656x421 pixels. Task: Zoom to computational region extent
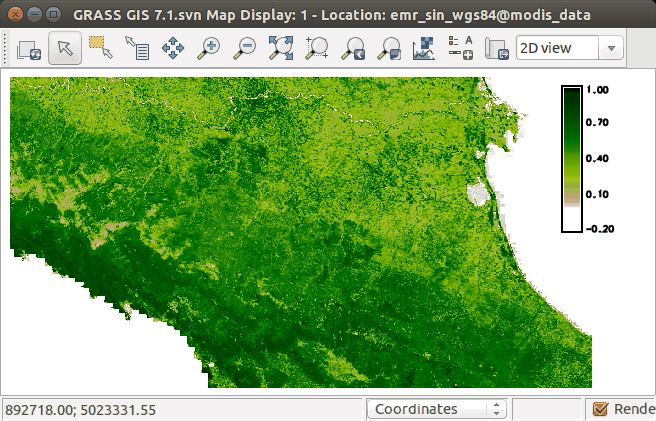[x=317, y=47]
